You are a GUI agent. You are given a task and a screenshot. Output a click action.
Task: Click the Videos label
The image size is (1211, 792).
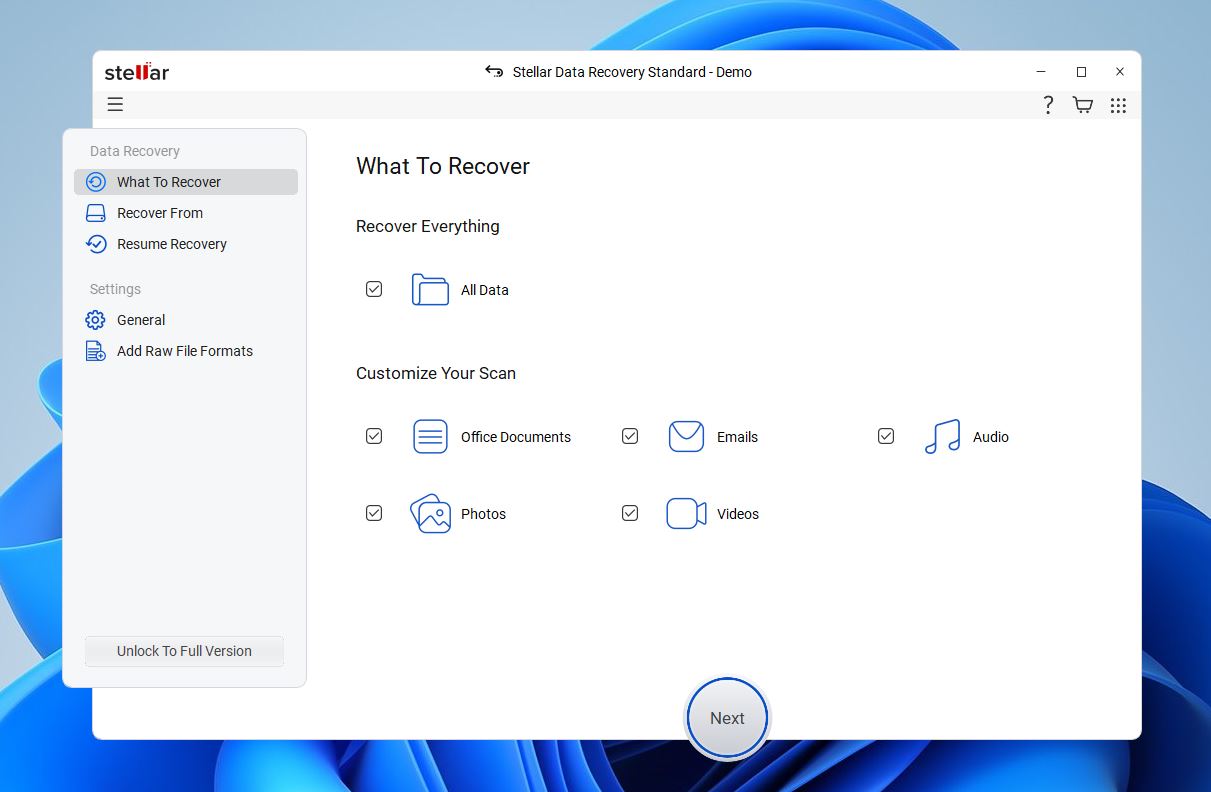tap(738, 514)
